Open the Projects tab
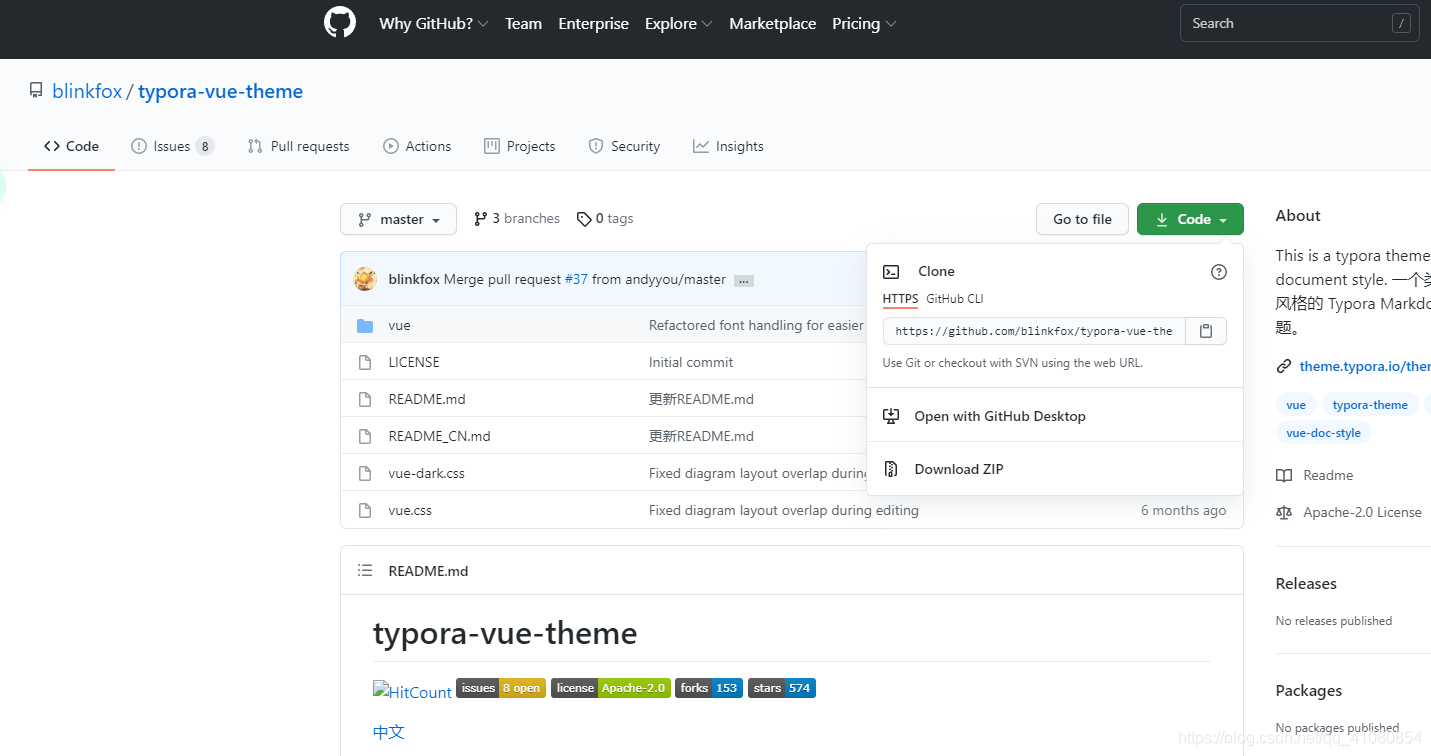 pos(519,146)
